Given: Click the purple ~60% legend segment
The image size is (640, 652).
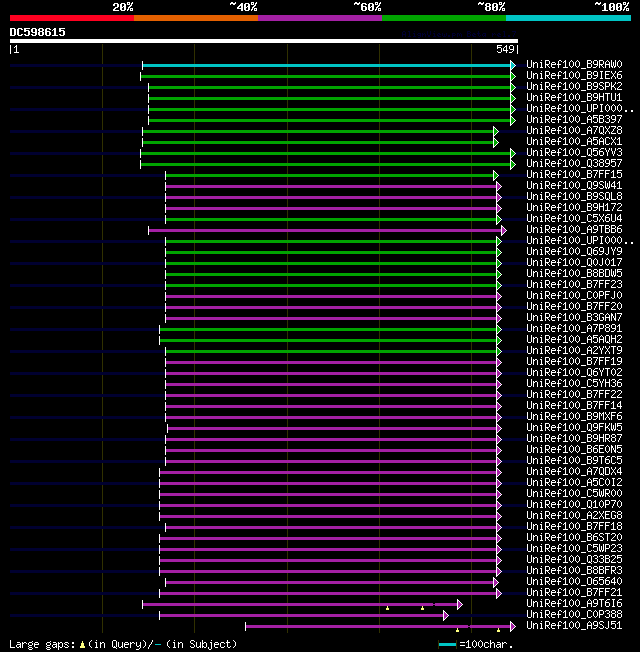Looking at the screenshot, I should pyautogui.click(x=320, y=18).
